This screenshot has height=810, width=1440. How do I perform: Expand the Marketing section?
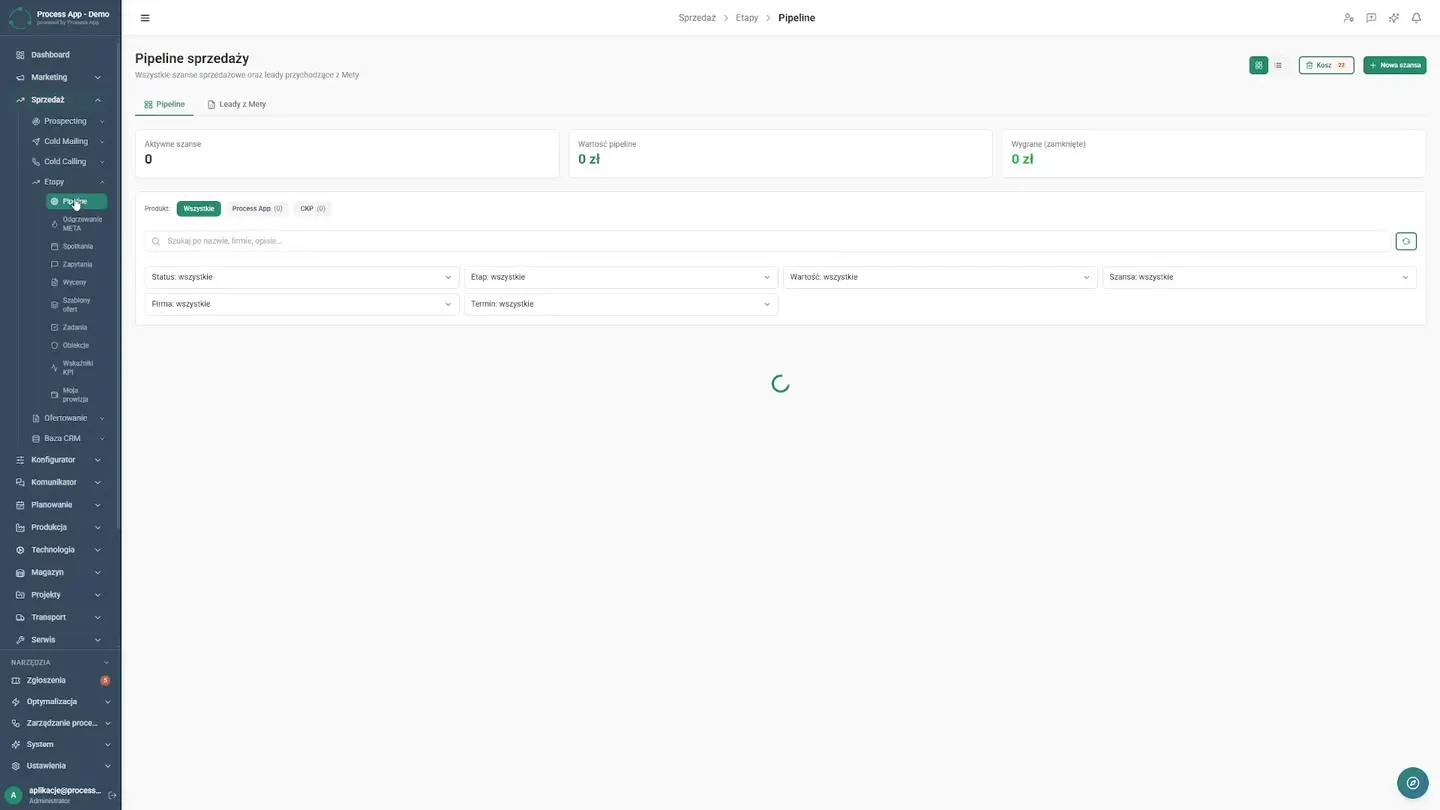60,77
